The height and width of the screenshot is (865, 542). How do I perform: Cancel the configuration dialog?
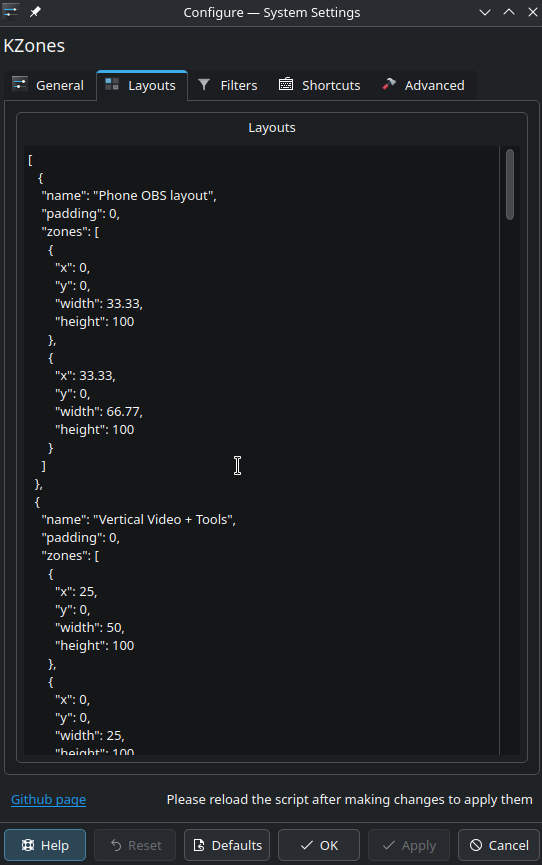498,845
